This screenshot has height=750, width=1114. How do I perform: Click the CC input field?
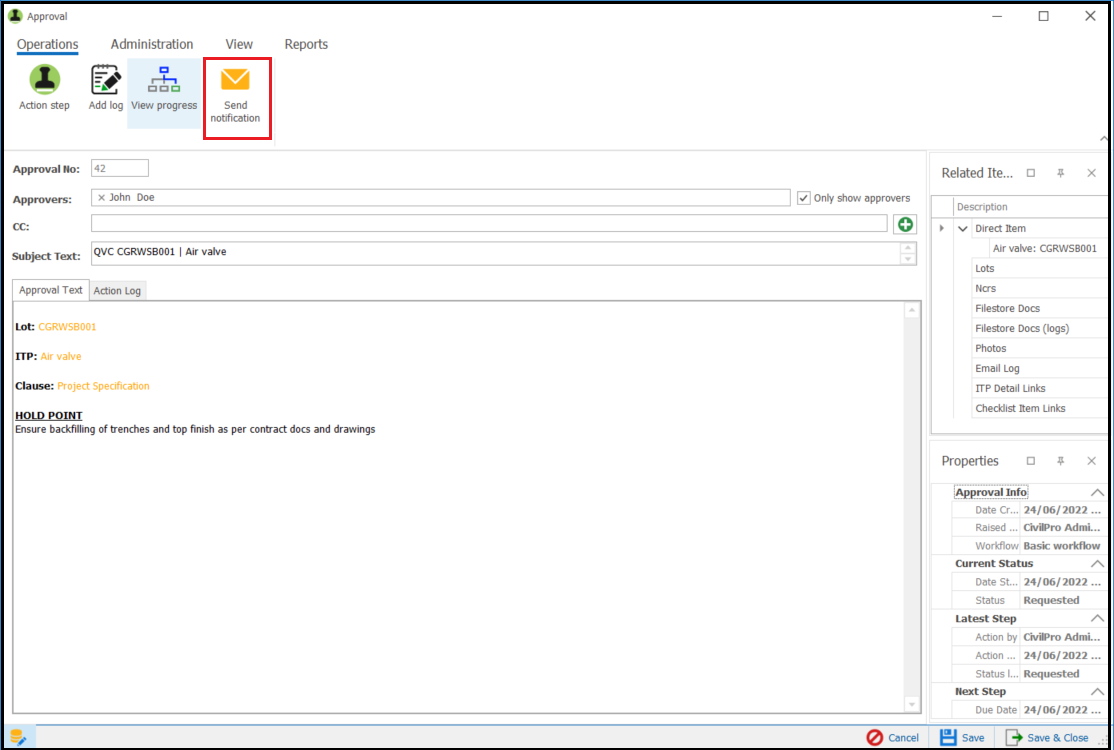(488, 224)
